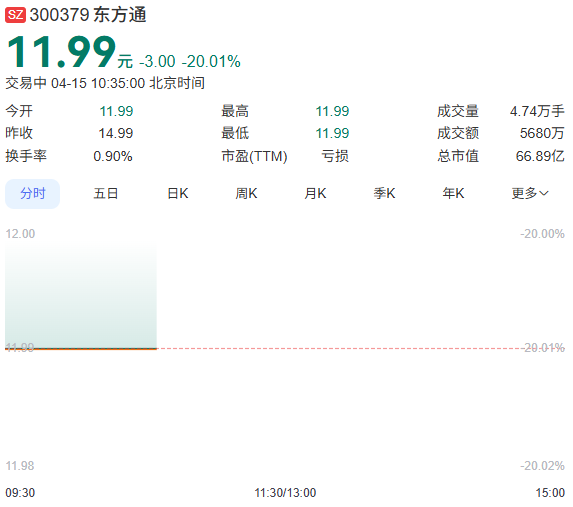Click the red SZ exchange badge

pyautogui.click(x=15, y=15)
